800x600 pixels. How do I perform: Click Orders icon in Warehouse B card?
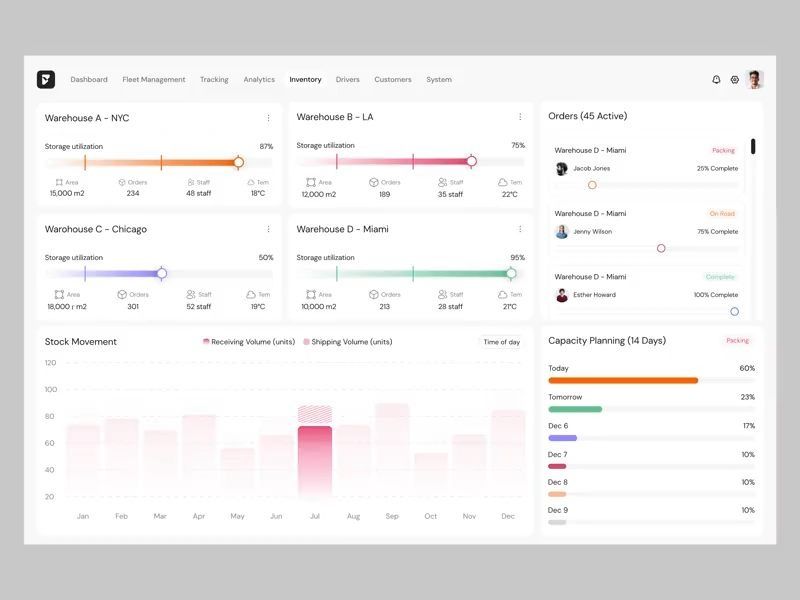tap(373, 182)
